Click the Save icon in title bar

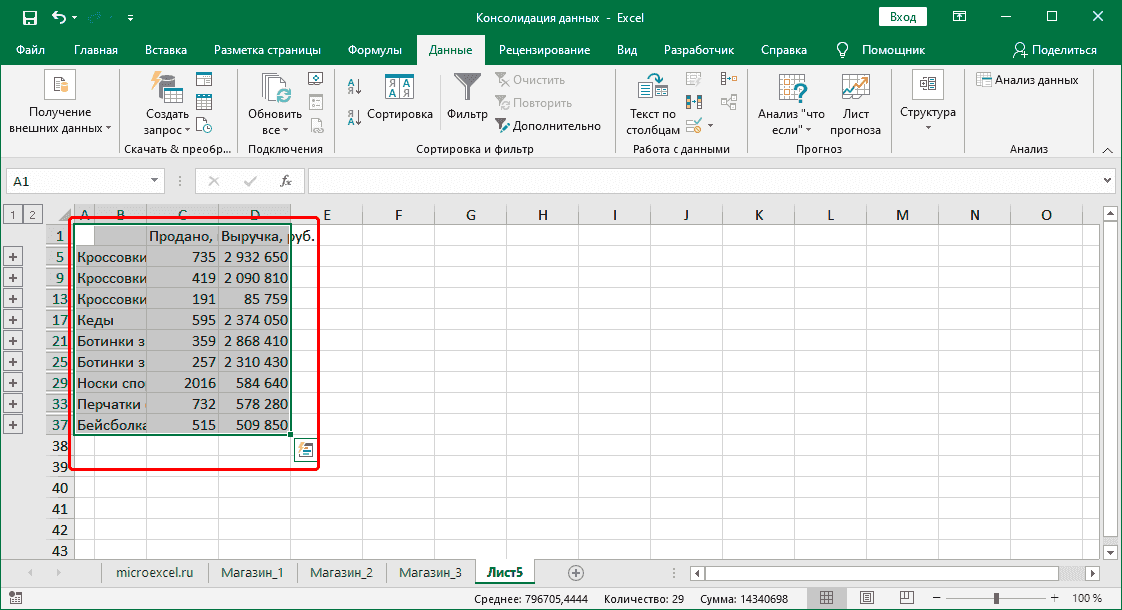tap(29, 17)
